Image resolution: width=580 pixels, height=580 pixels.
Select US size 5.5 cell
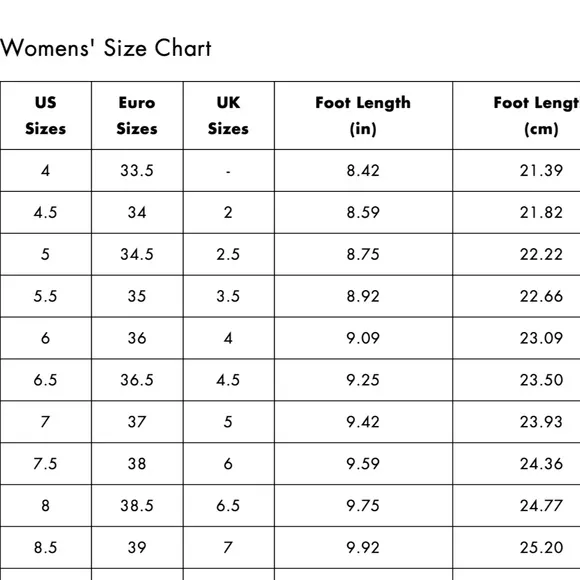click(x=45, y=296)
